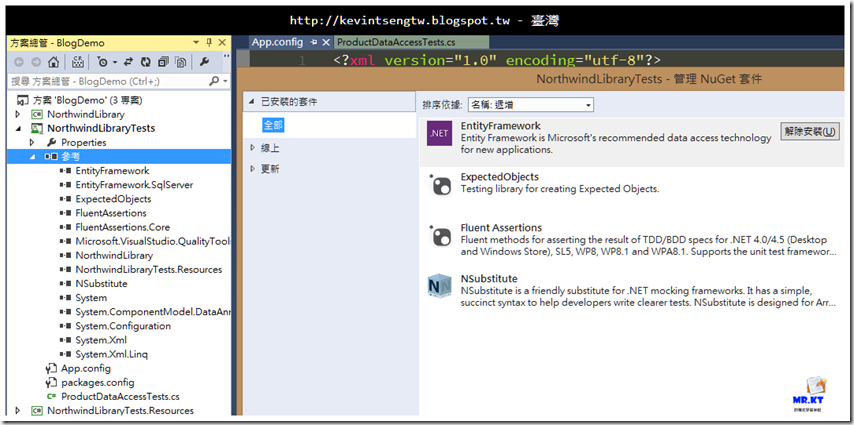This screenshot has width=854, height=425.
Task: Toggle the auto-hide pin of Solution Explorer
Action: point(209,42)
